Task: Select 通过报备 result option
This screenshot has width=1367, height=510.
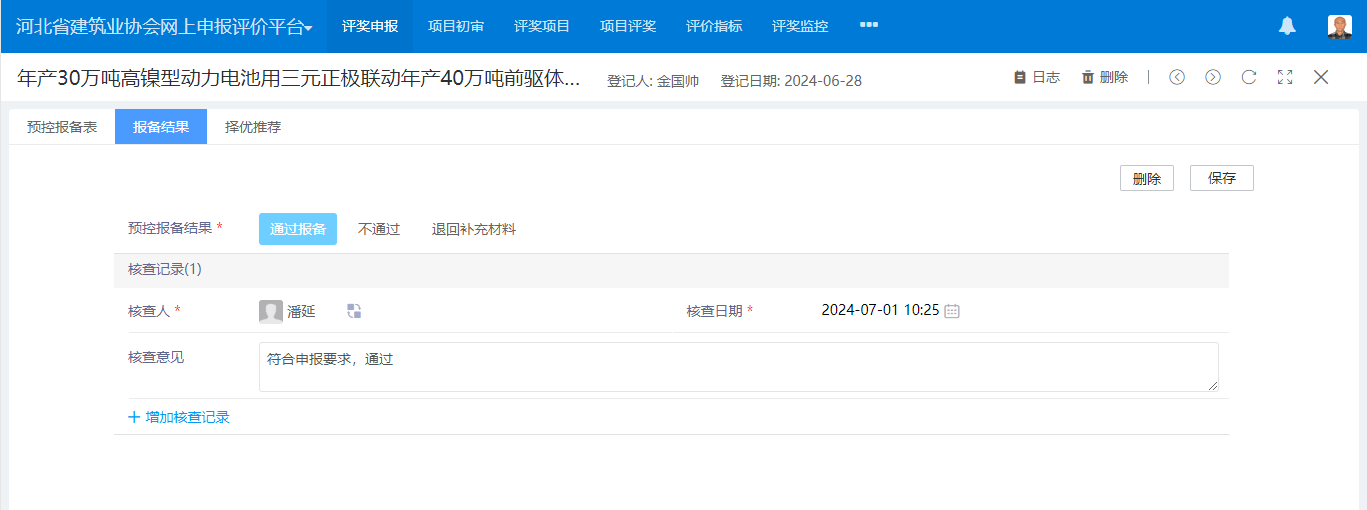Action: tap(297, 229)
